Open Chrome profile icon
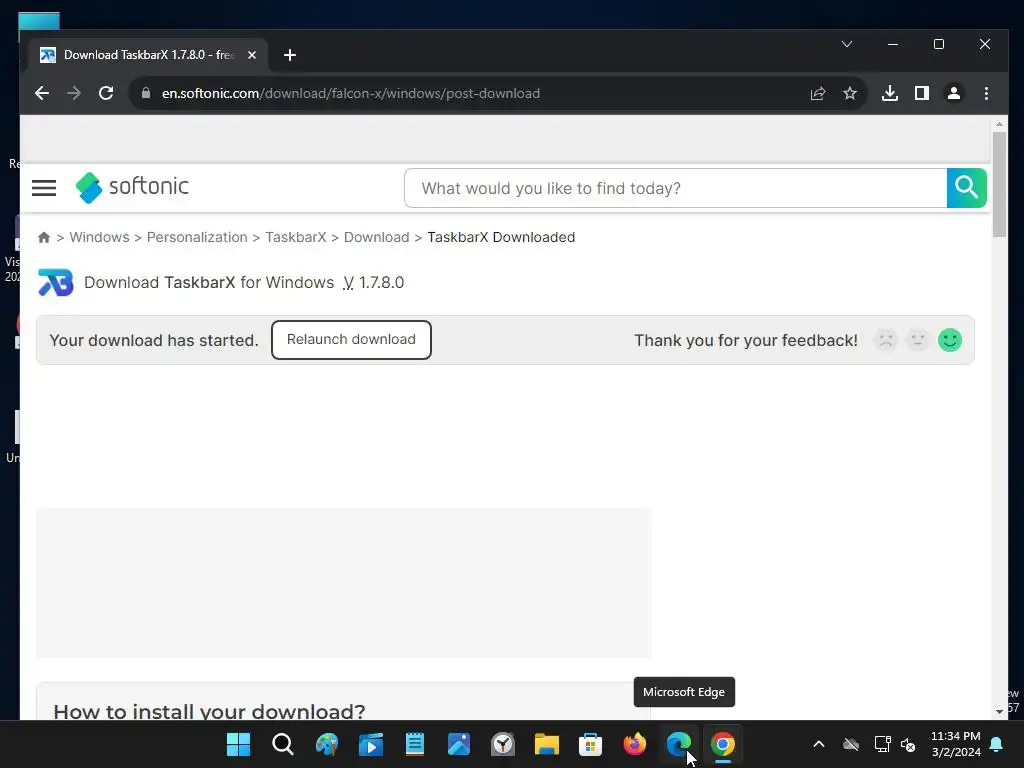This screenshot has width=1024, height=768. click(953, 93)
